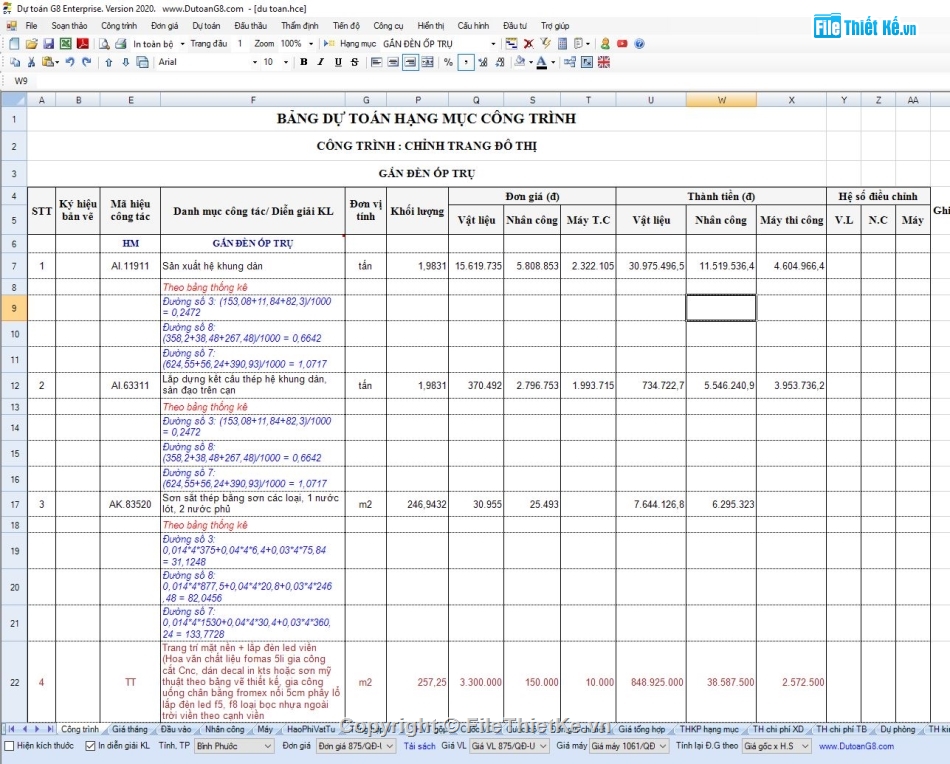Screen dimensions: 950x764
Task: Apply bold formatting
Action: [x=304, y=62]
